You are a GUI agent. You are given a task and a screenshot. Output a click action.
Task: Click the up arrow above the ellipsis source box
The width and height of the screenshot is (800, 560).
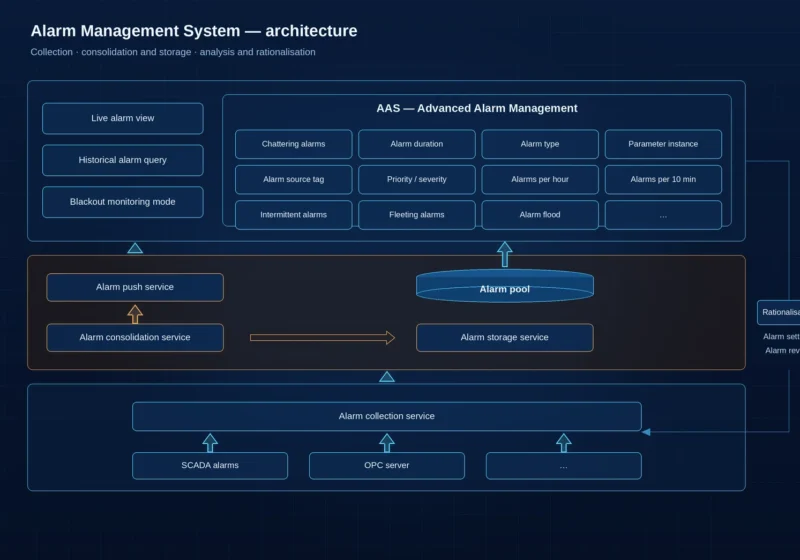[x=564, y=442]
